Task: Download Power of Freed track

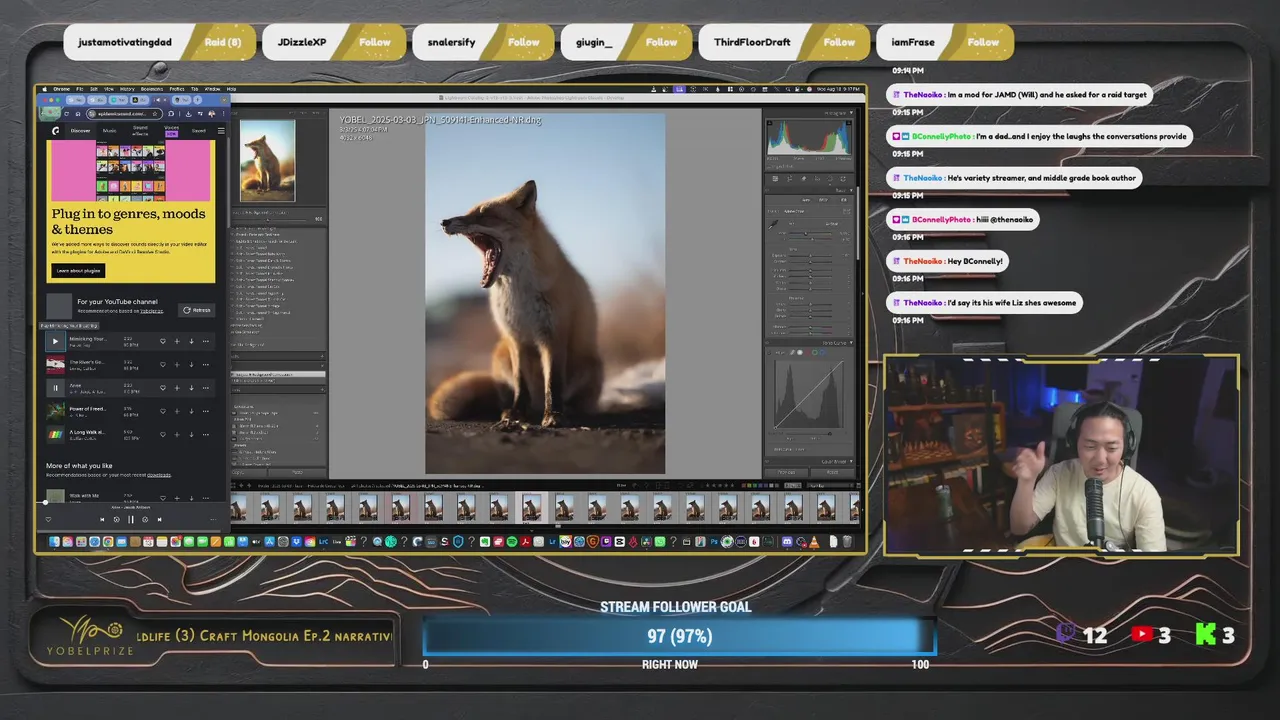Action: click(x=191, y=411)
